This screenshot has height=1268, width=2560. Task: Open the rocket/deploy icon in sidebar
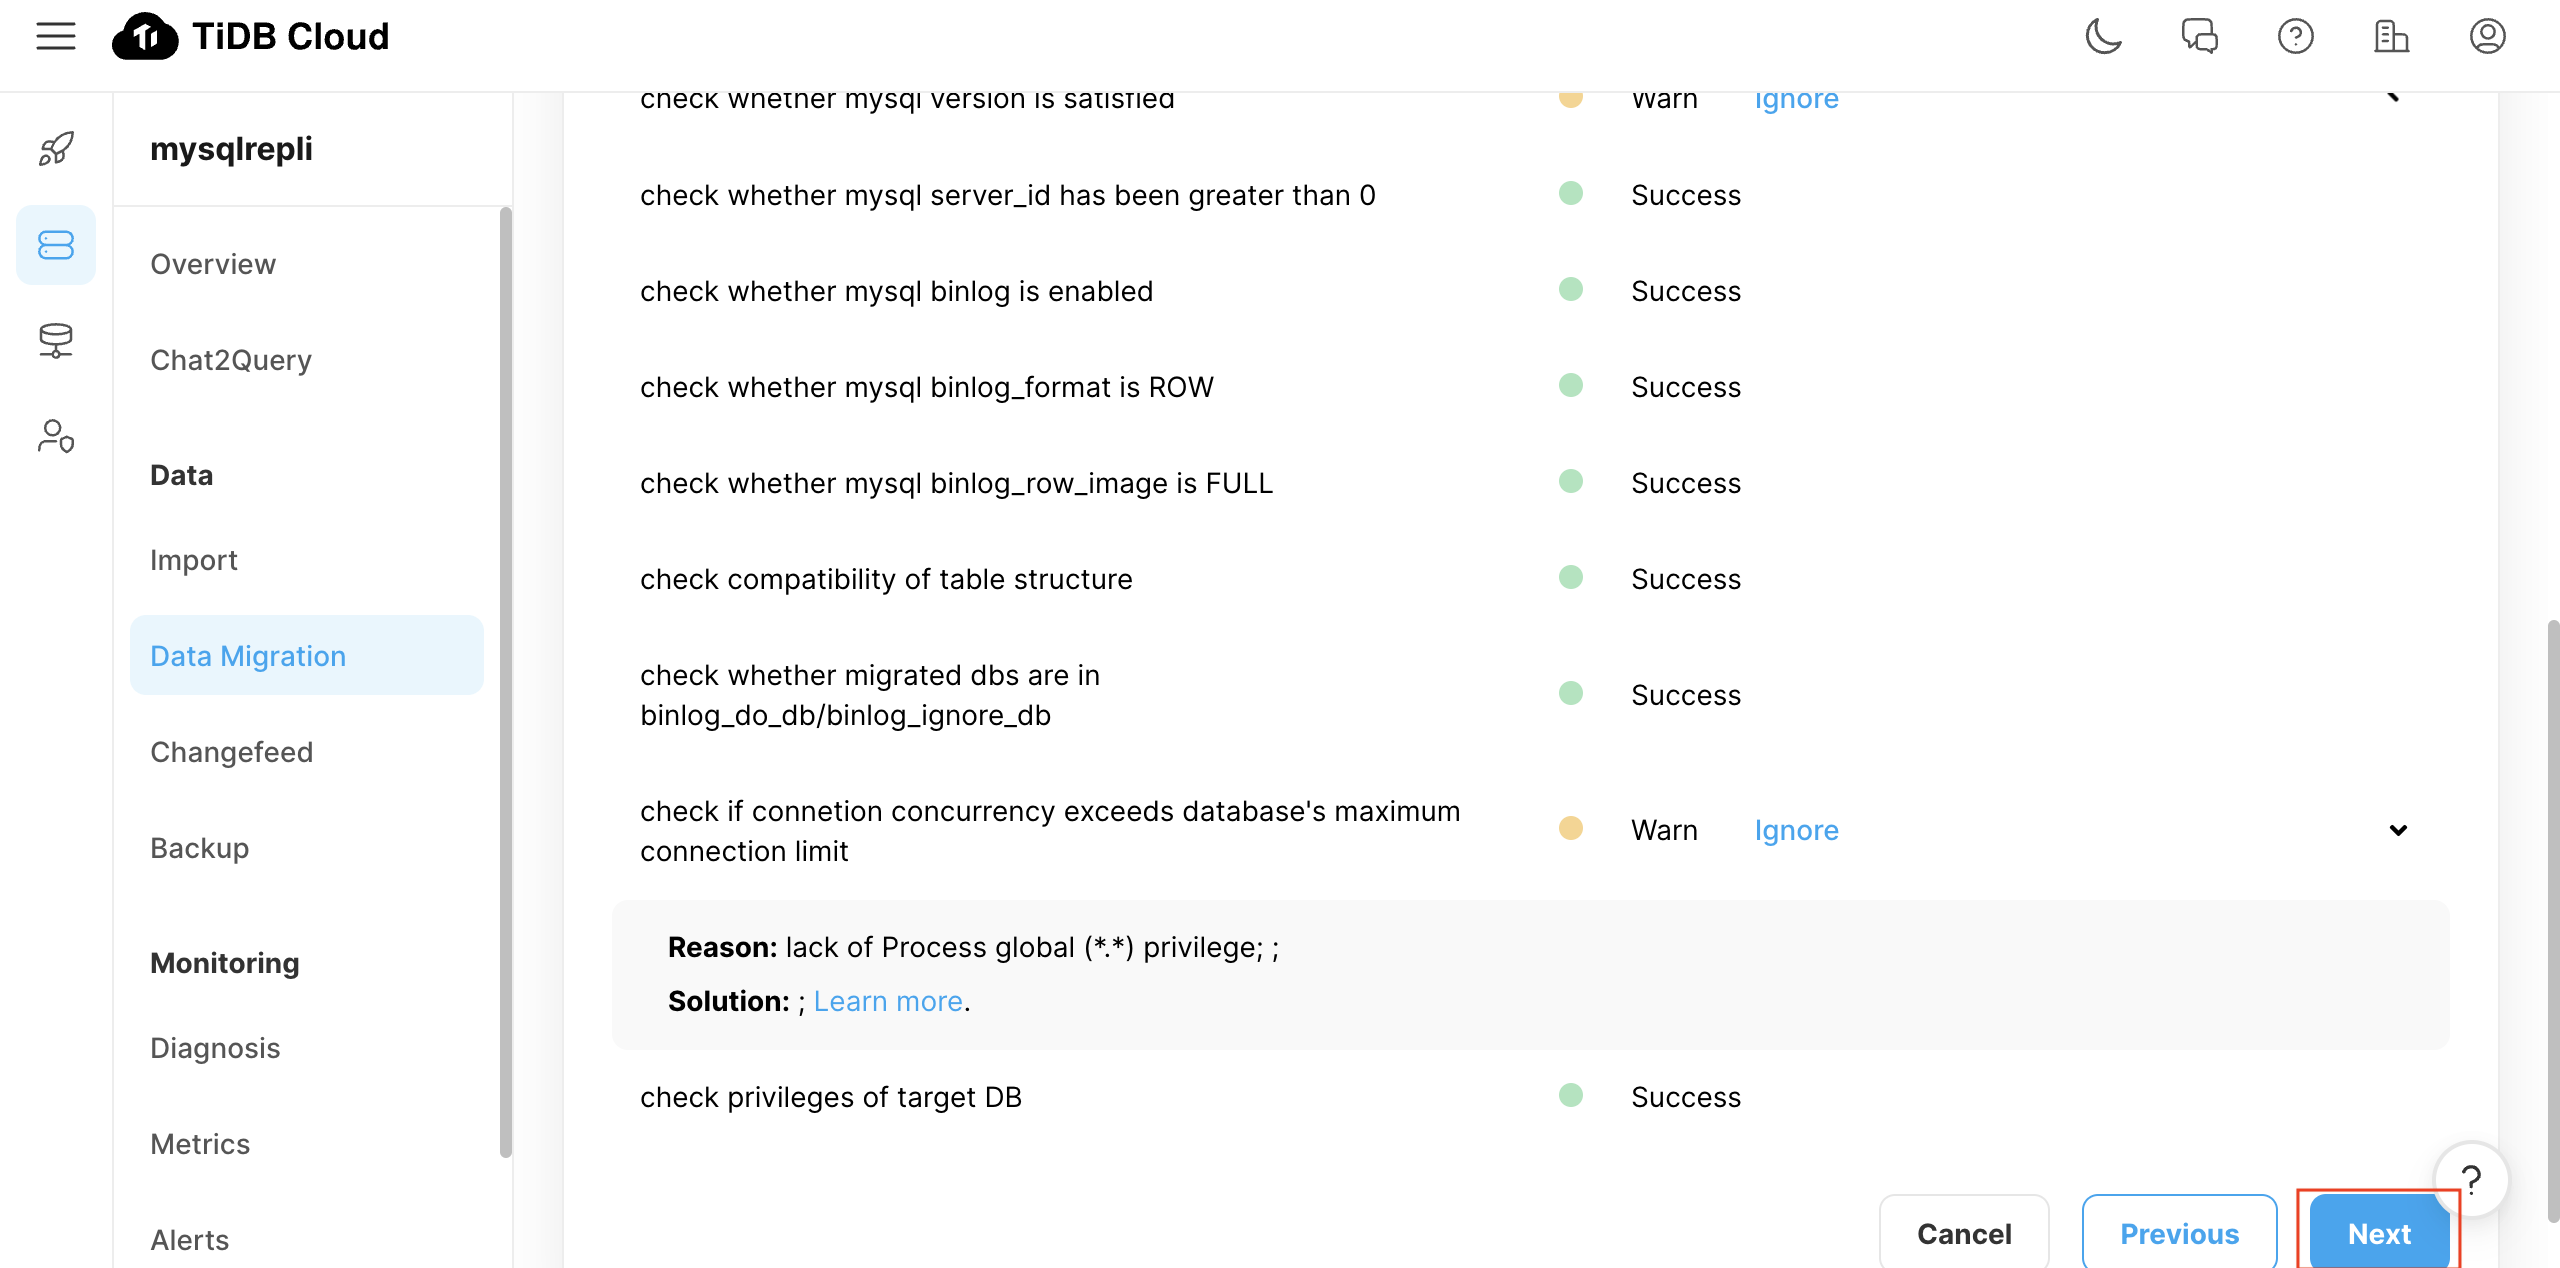click(56, 149)
